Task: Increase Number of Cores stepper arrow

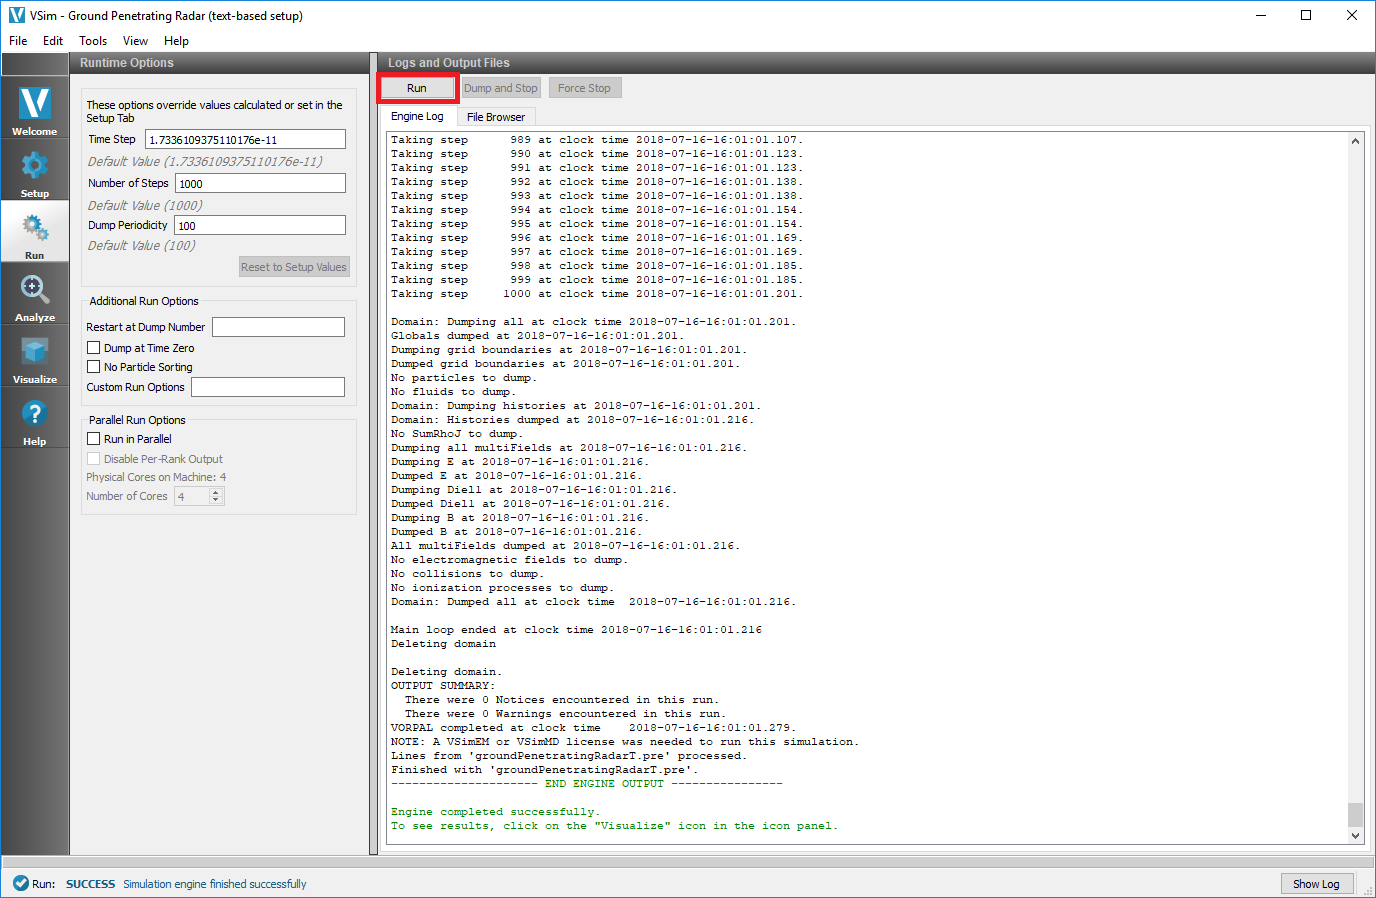Action: [216, 492]
